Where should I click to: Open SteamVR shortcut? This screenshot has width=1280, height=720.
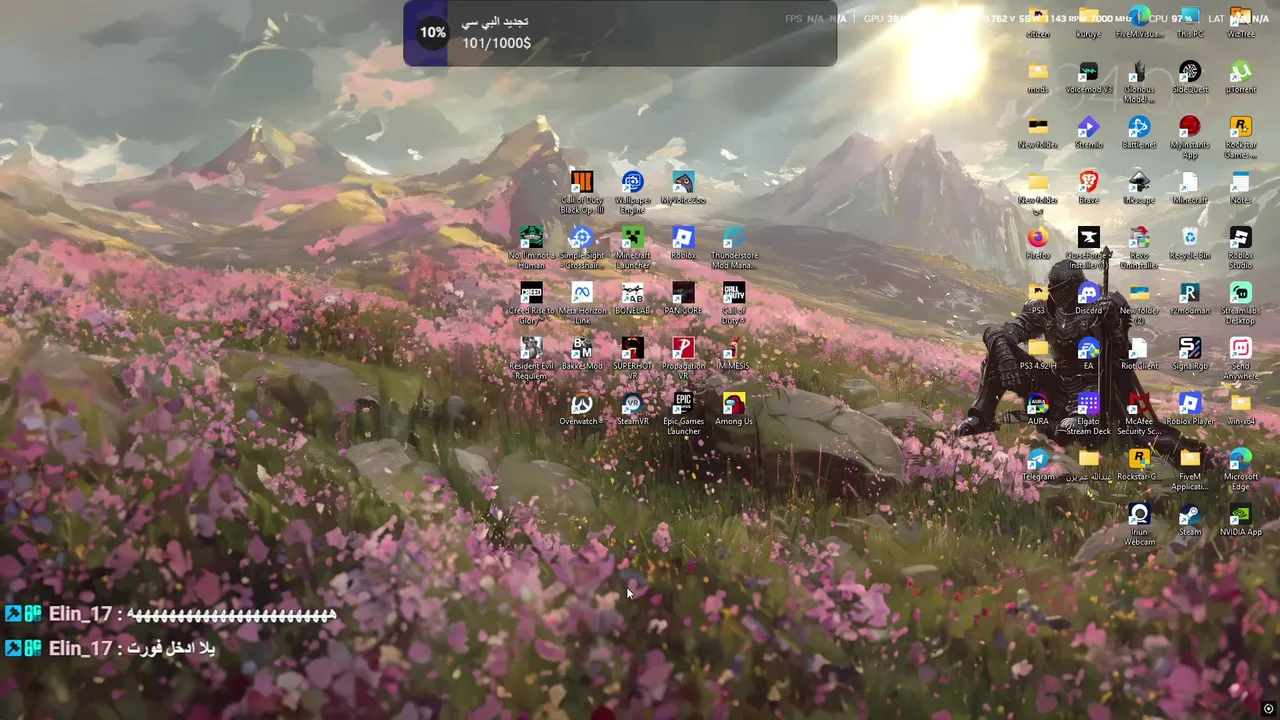[x=632, y=403]
